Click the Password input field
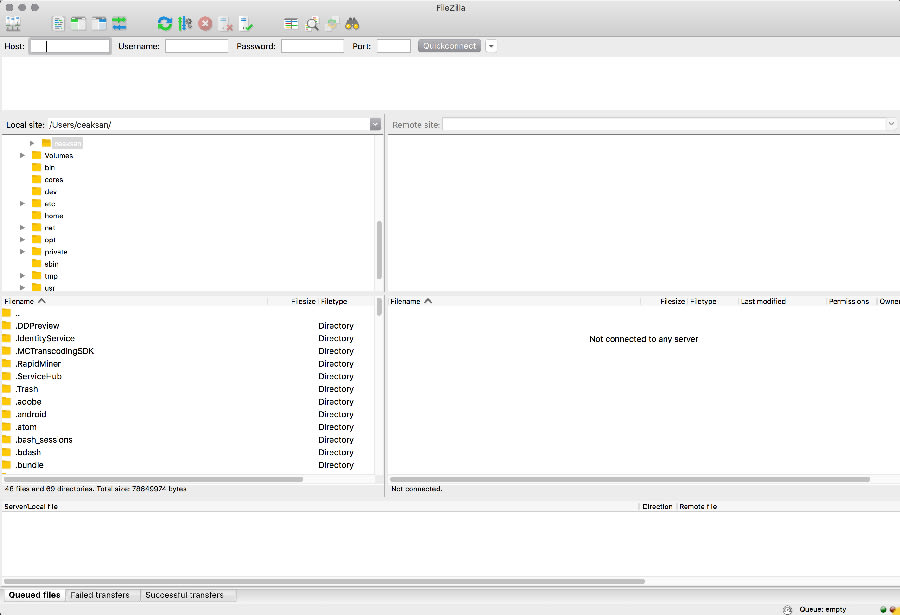Screen dimensions: 900x615 click(x=312, y=46)
